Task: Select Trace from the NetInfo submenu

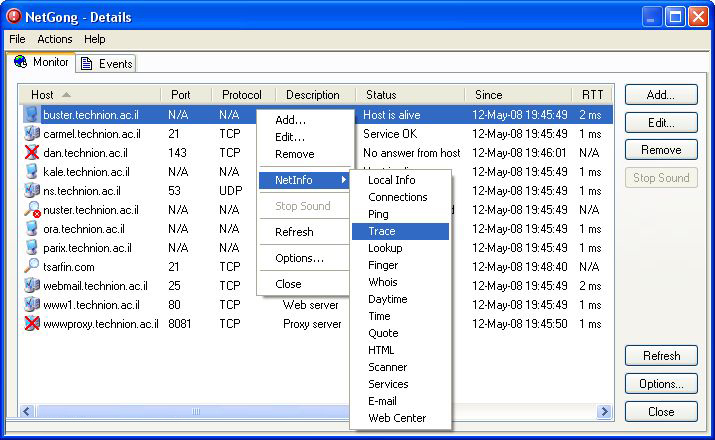Action: (400, 231)
